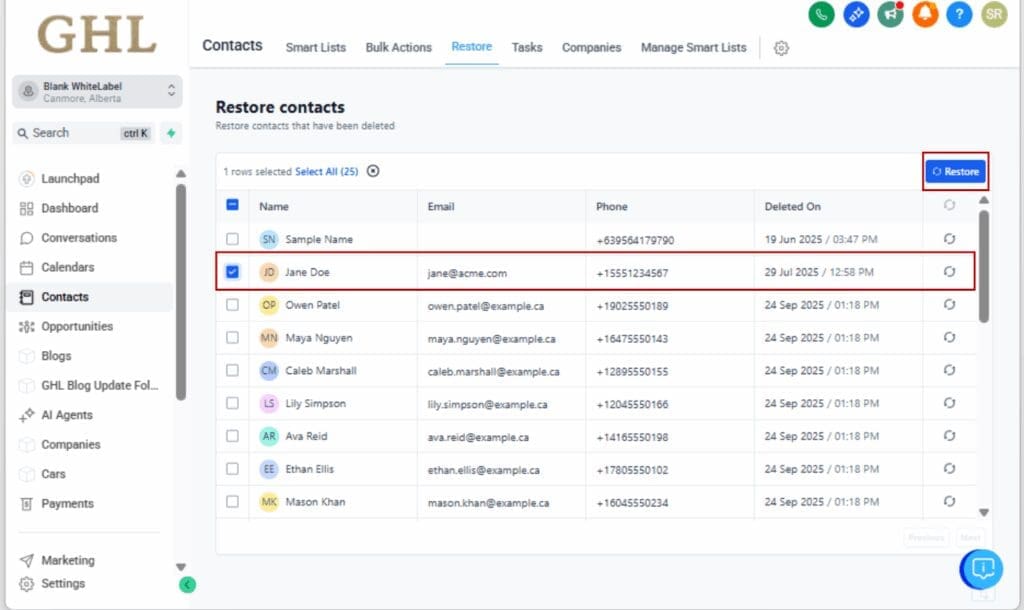
Task: Click the orange notifications bell icon
Action: point(925,16)
